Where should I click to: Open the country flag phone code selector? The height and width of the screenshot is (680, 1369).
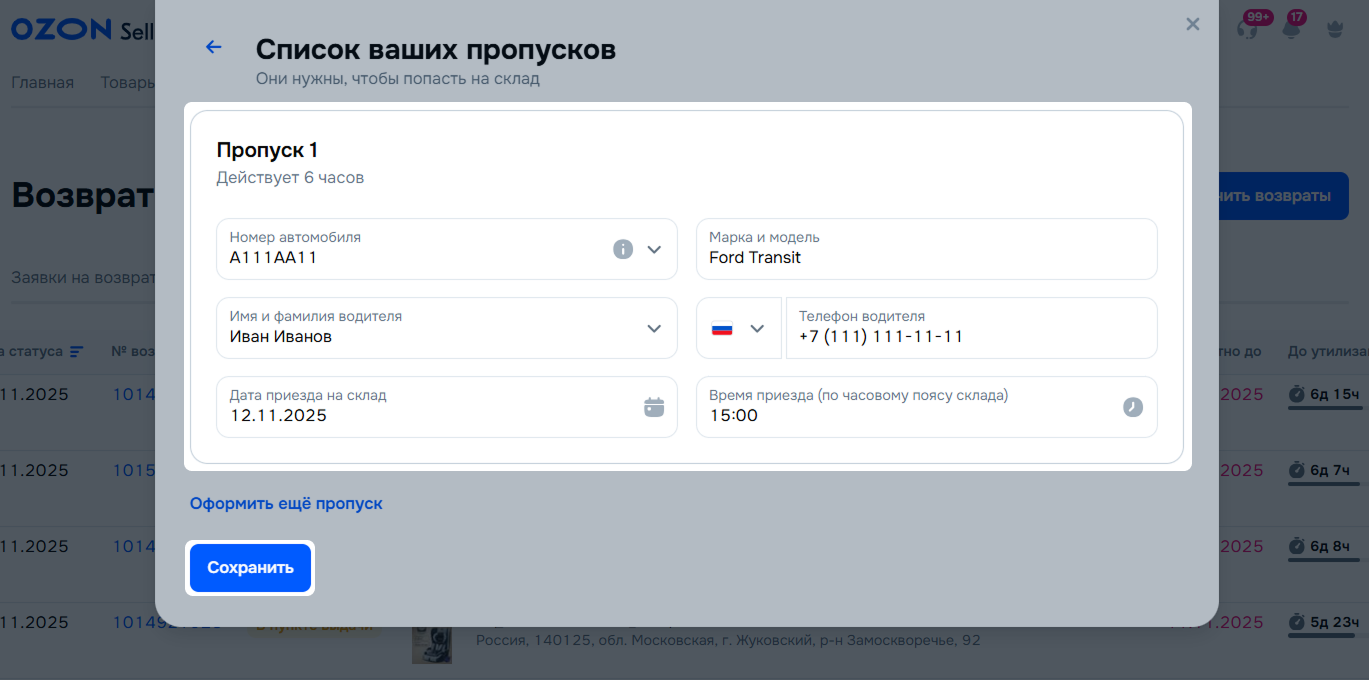pyautogui.click(x=738, y=328)
